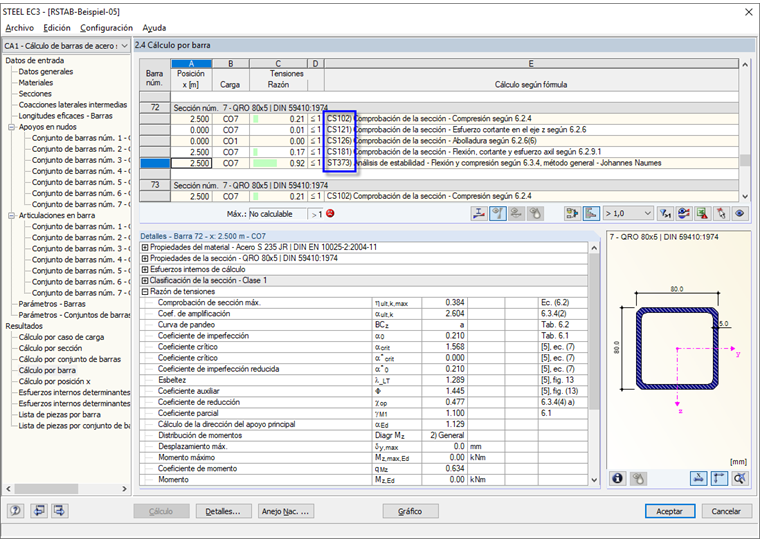The width and height of the screenshot is (760, 542).
Task: Click barra 73 row header
Action: (155, 185)
